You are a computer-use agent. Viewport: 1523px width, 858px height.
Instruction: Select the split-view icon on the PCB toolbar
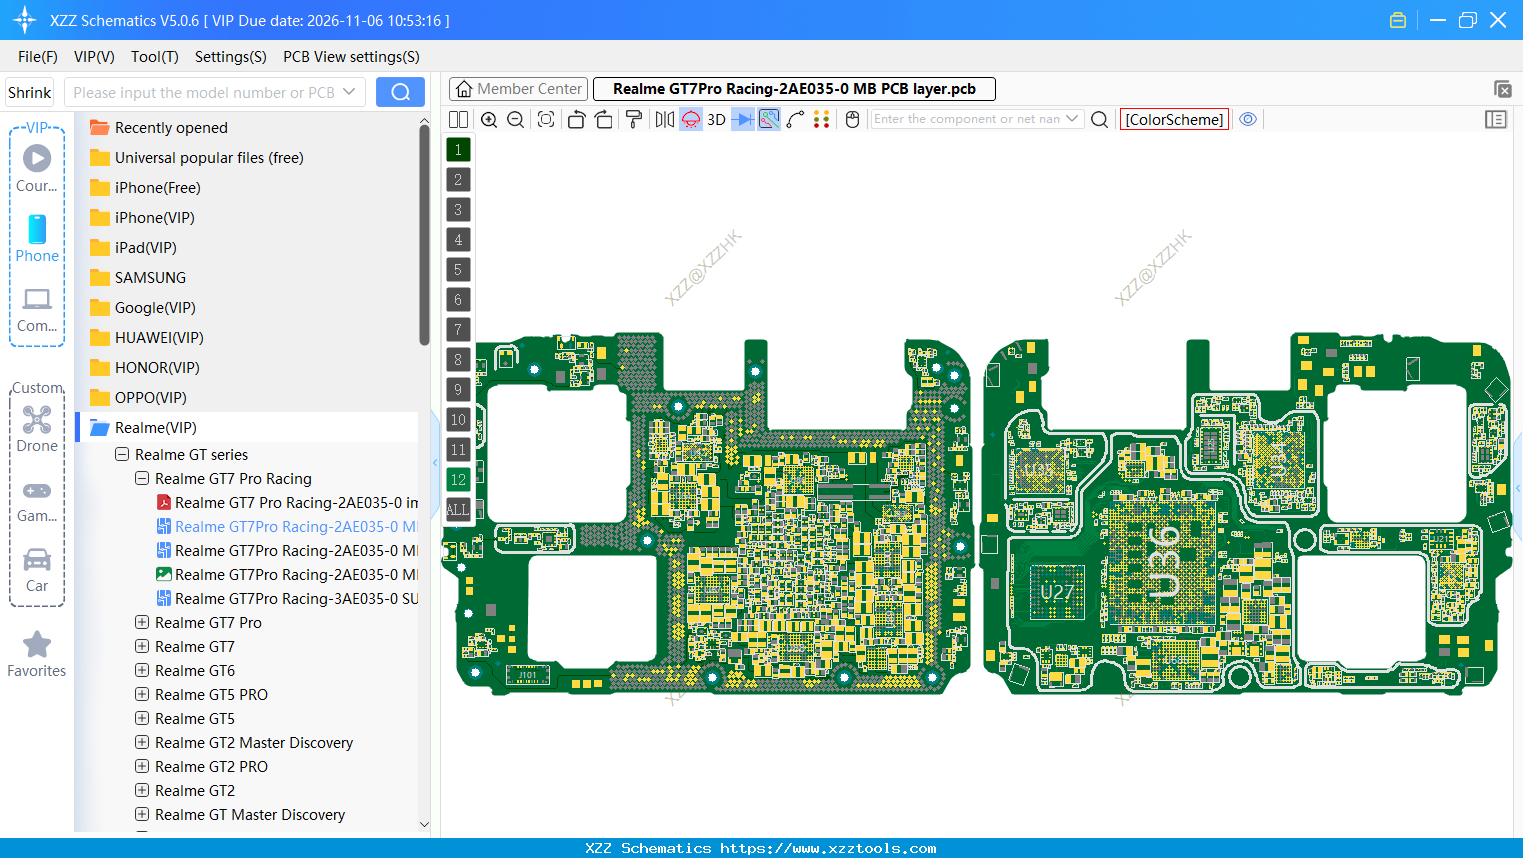[458, 119]
